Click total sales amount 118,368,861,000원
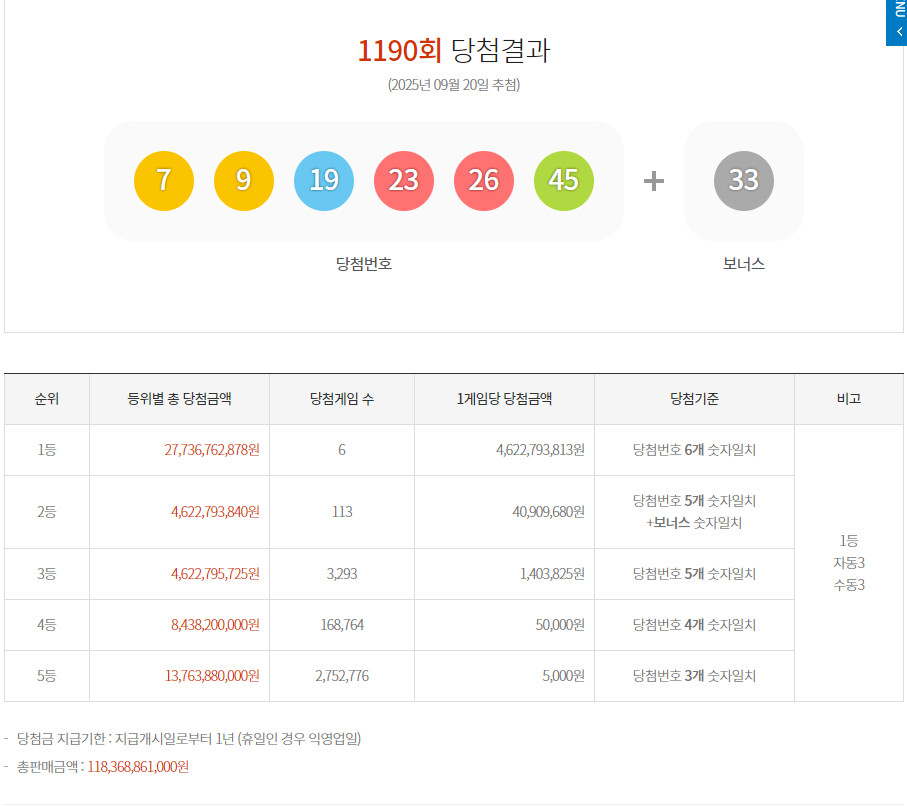907x807 pixels. pyautogui.click(x=138, y=767)
